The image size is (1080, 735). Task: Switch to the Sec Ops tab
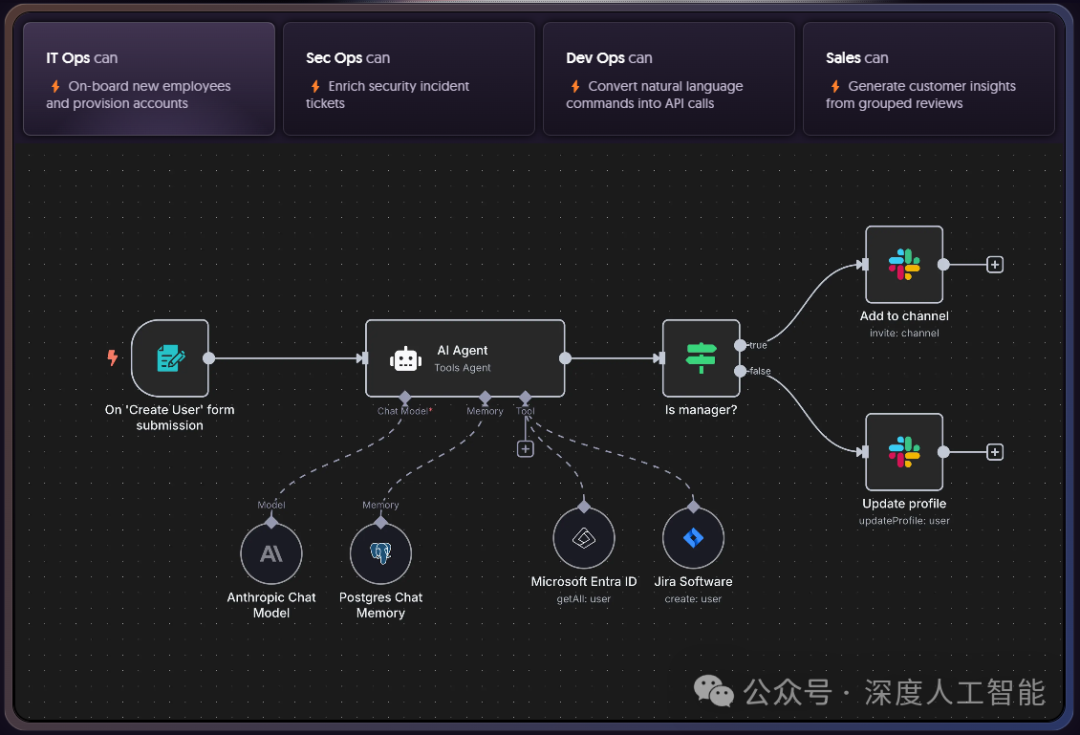[408, 79]
